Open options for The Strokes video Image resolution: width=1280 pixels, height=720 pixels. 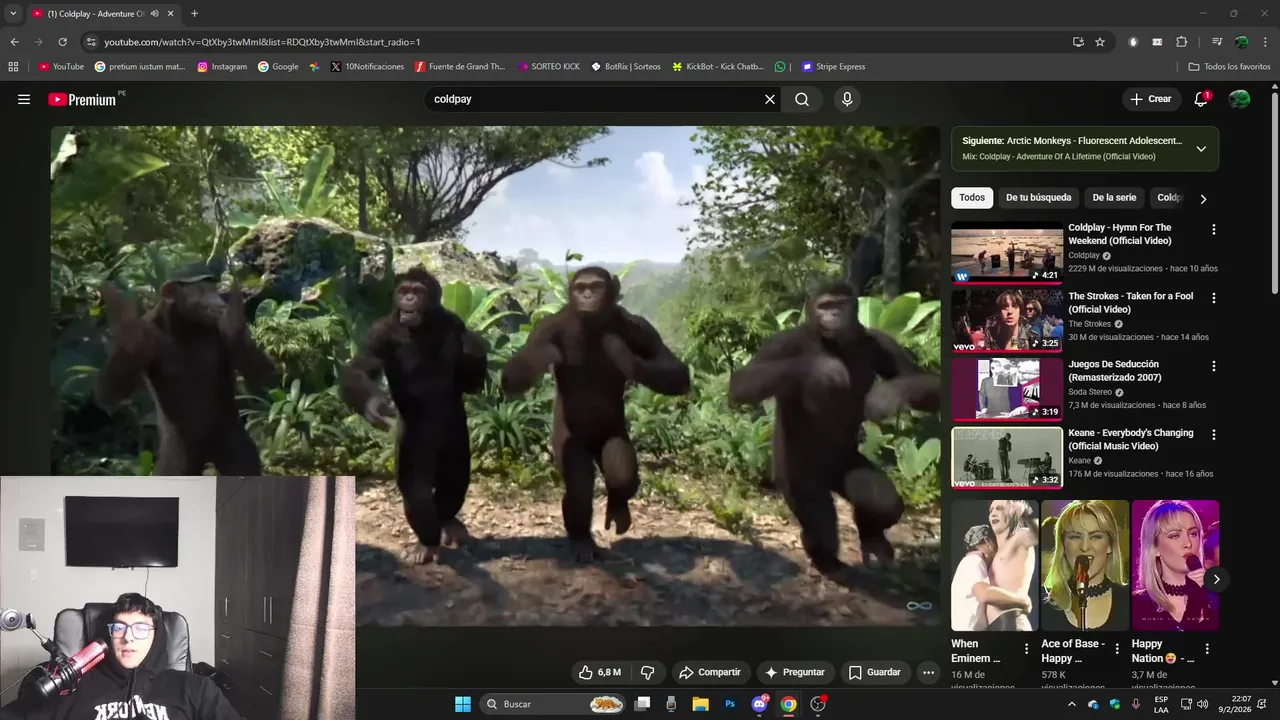click(1214, 298)
